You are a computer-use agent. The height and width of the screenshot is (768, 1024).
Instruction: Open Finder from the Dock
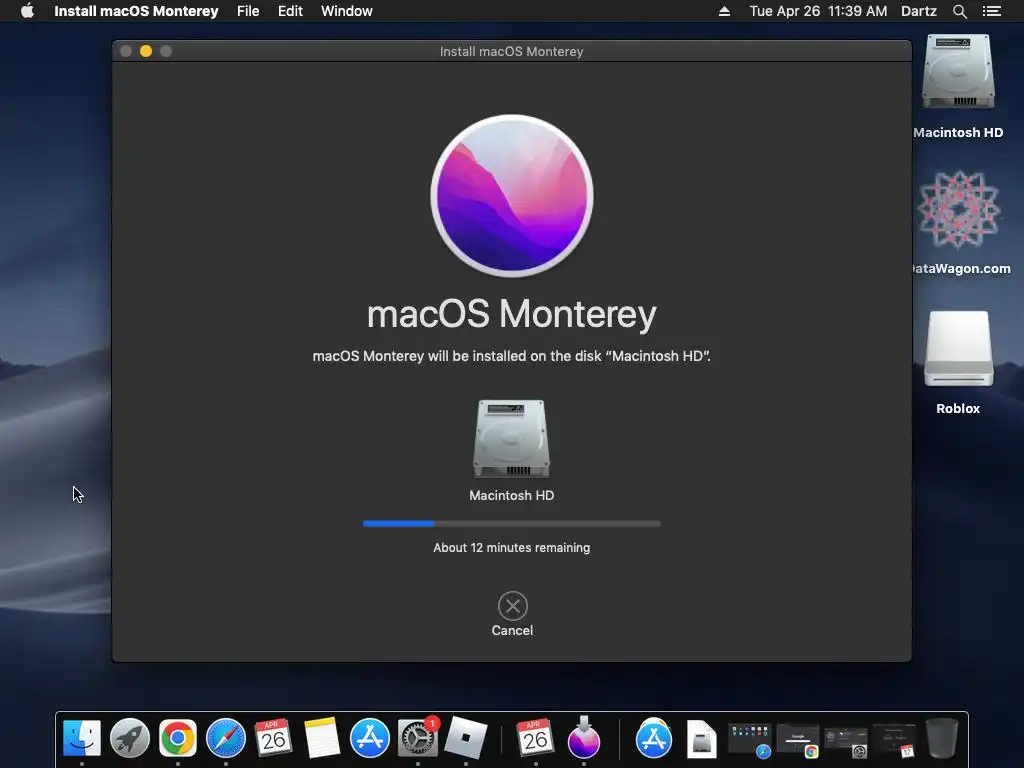82,739
